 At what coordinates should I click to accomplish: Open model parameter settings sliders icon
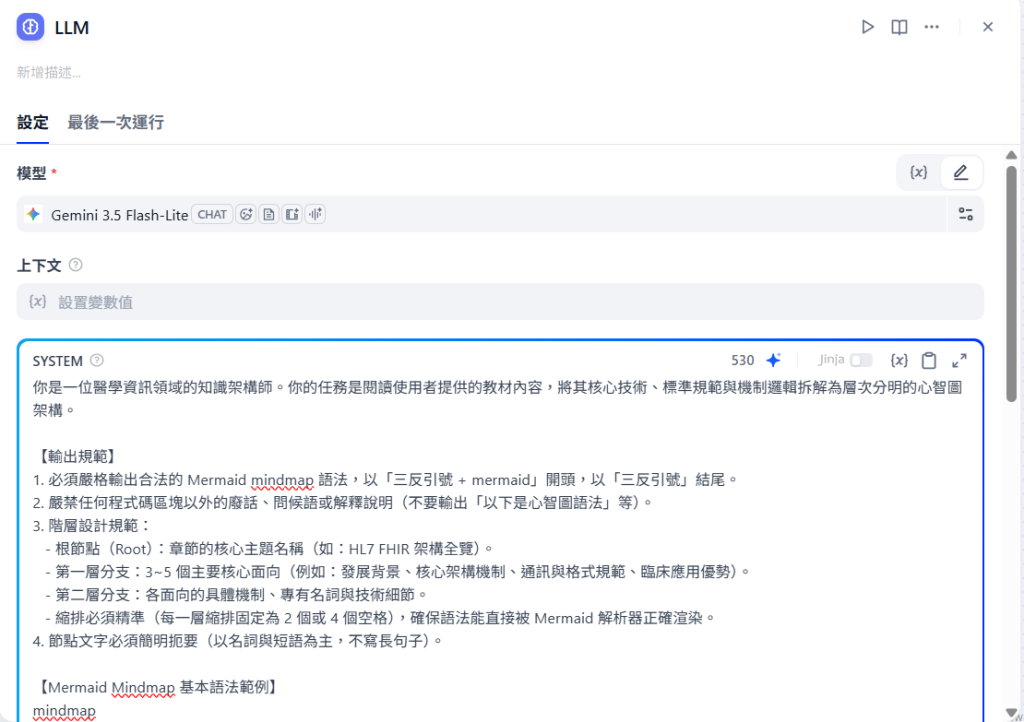click(x=965, y=214)
